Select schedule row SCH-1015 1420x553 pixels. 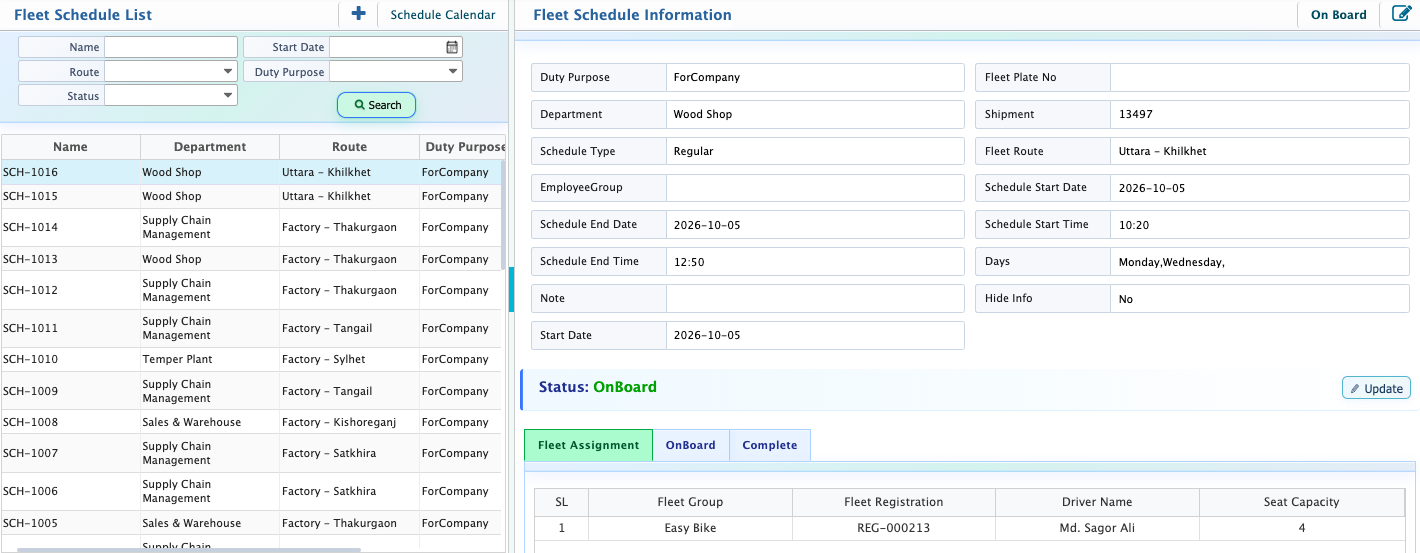(250, 196)
